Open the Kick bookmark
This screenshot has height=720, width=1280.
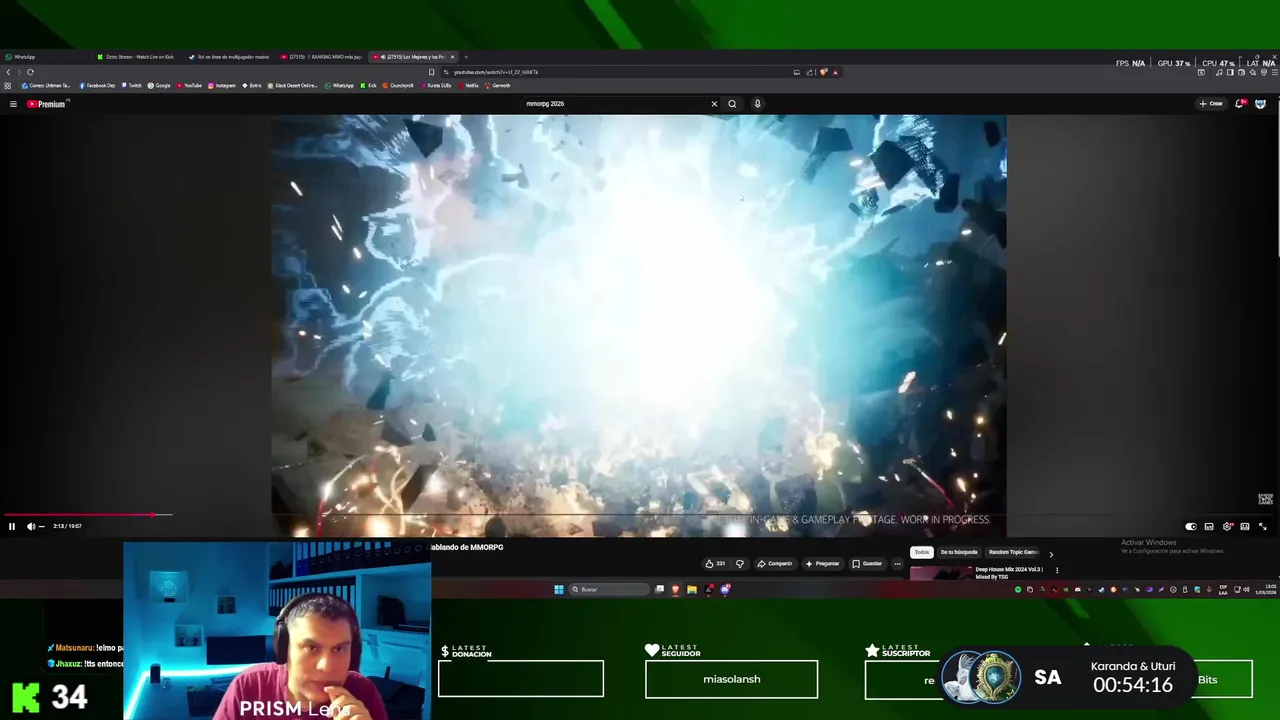pyautogui.click(x=369, y=86)
